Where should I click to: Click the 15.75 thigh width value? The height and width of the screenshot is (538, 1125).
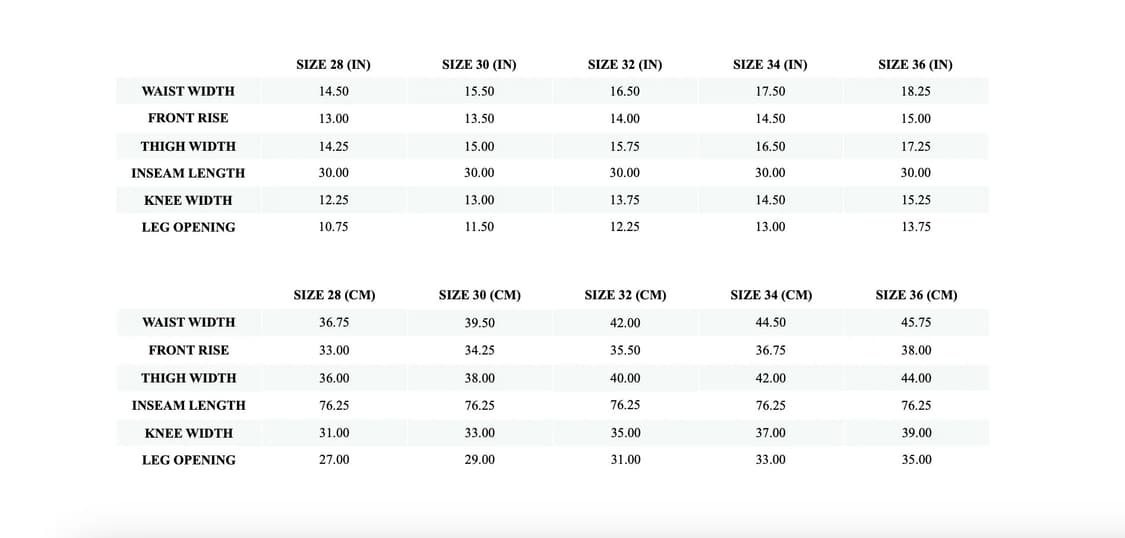pos(625,146)
